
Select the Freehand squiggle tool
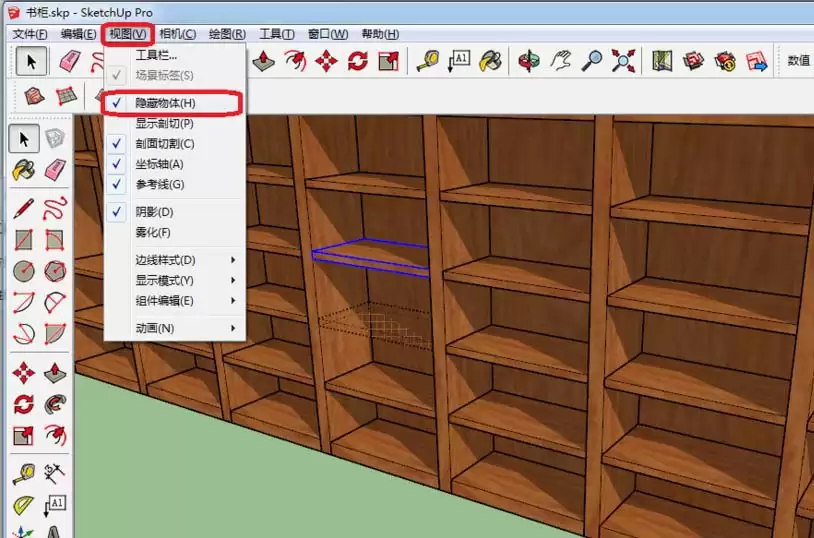(55, 209)
